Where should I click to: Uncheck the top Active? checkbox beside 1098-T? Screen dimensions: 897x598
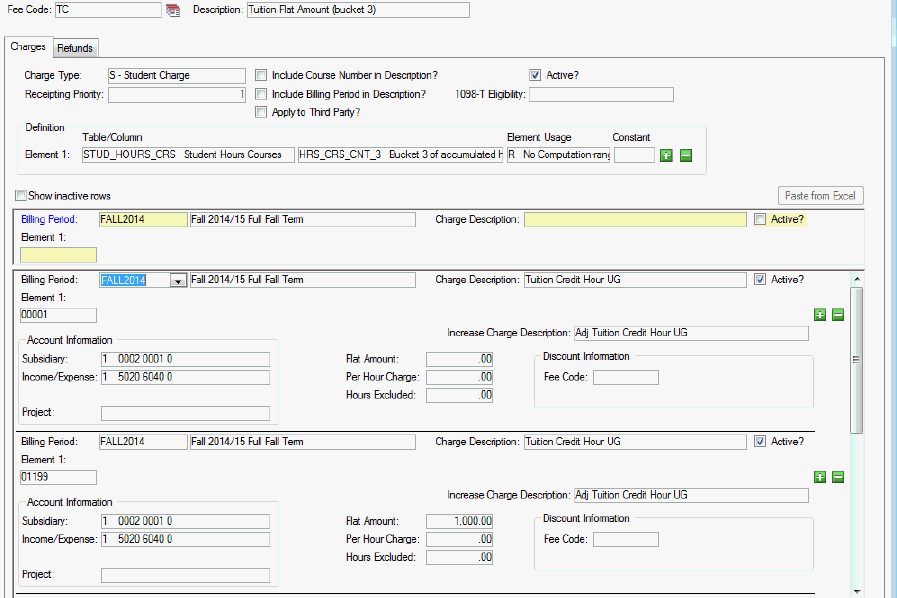[x=536, y=75]
